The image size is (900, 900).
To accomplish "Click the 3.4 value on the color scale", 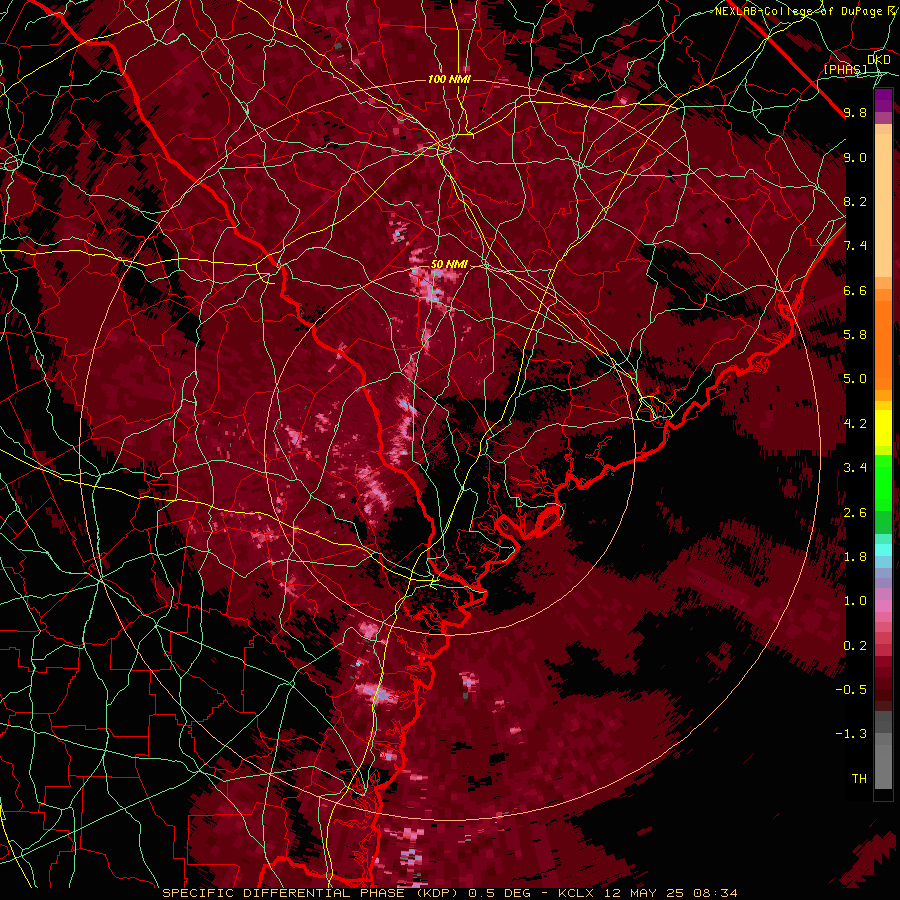I will click(x=855, y=468).
